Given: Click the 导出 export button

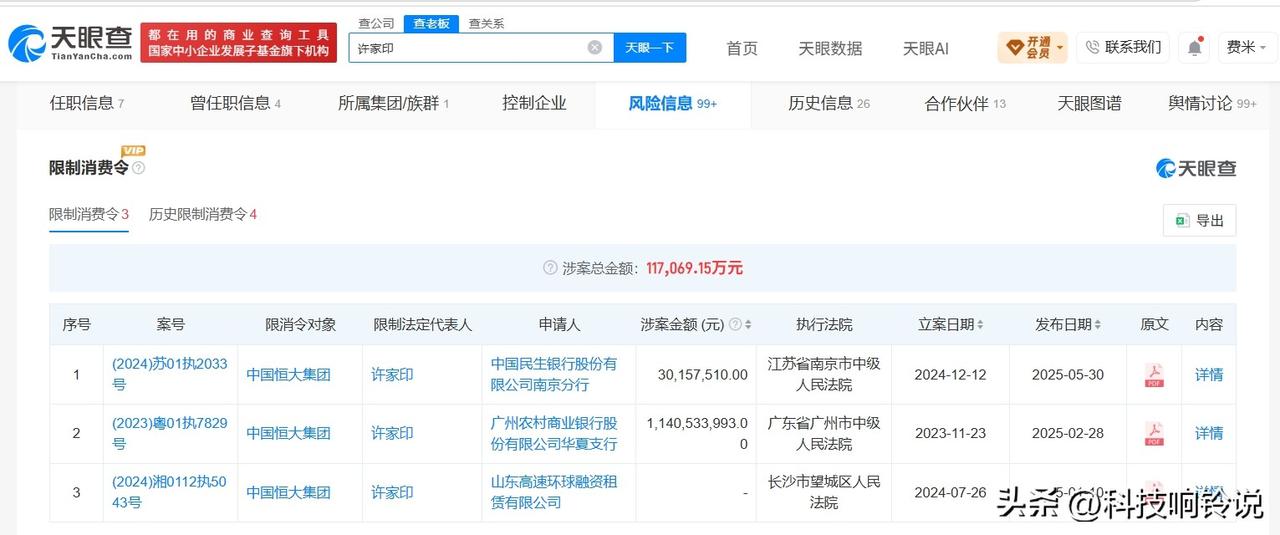Looking at the screenshot, I should 1199,220.
